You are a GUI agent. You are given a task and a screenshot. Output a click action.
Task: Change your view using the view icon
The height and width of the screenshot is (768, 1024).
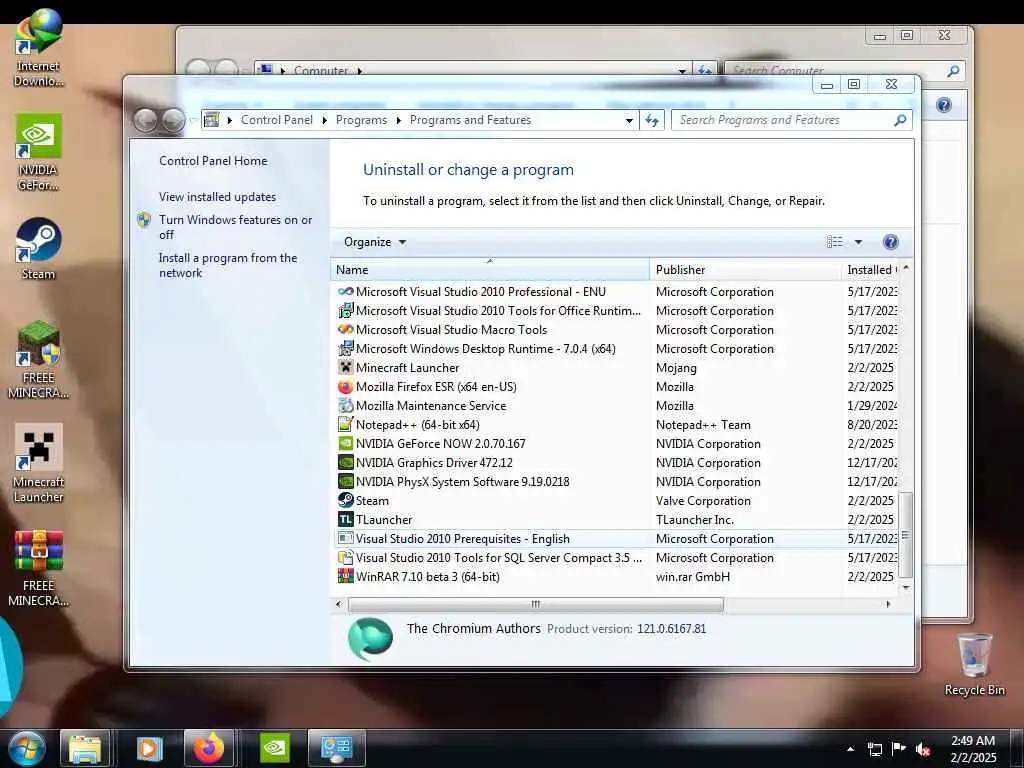point(835,242)
